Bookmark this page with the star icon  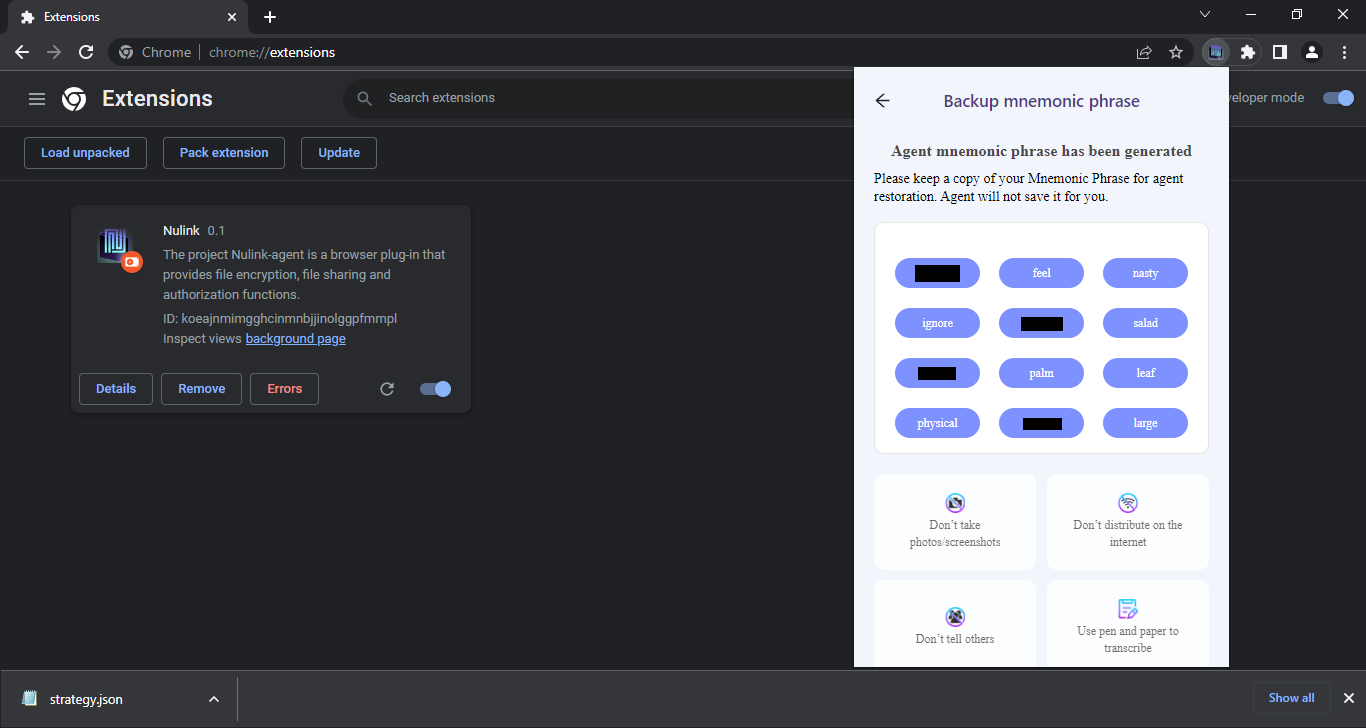click(1176, 52)
